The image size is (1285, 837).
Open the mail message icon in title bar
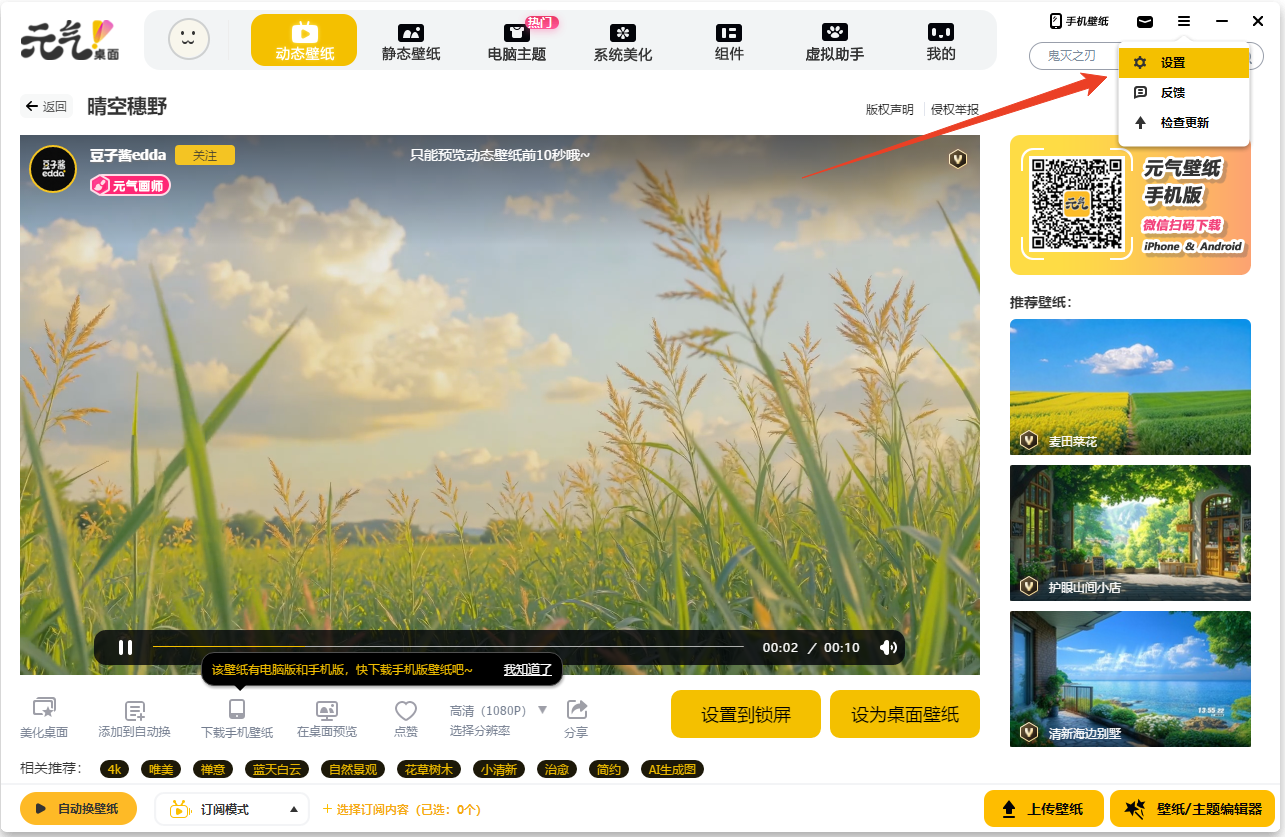(x=1145, y=22)
